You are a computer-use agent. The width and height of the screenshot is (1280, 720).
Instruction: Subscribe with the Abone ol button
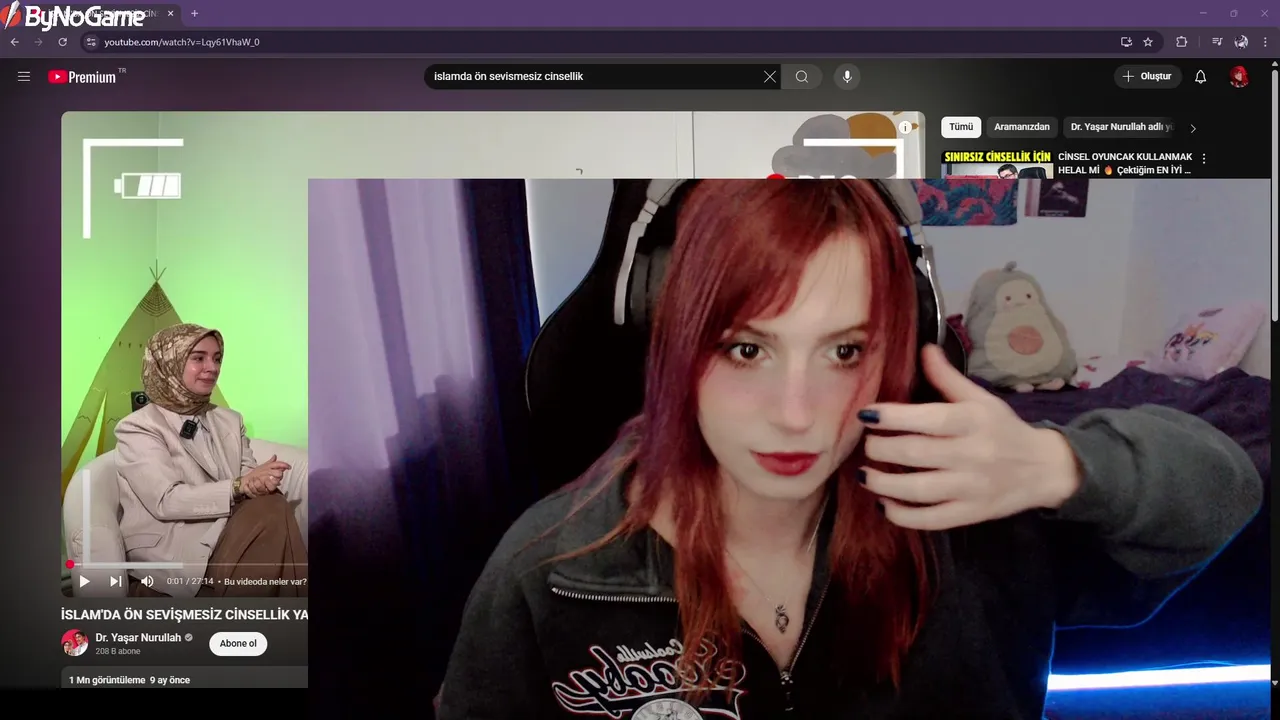238,643
